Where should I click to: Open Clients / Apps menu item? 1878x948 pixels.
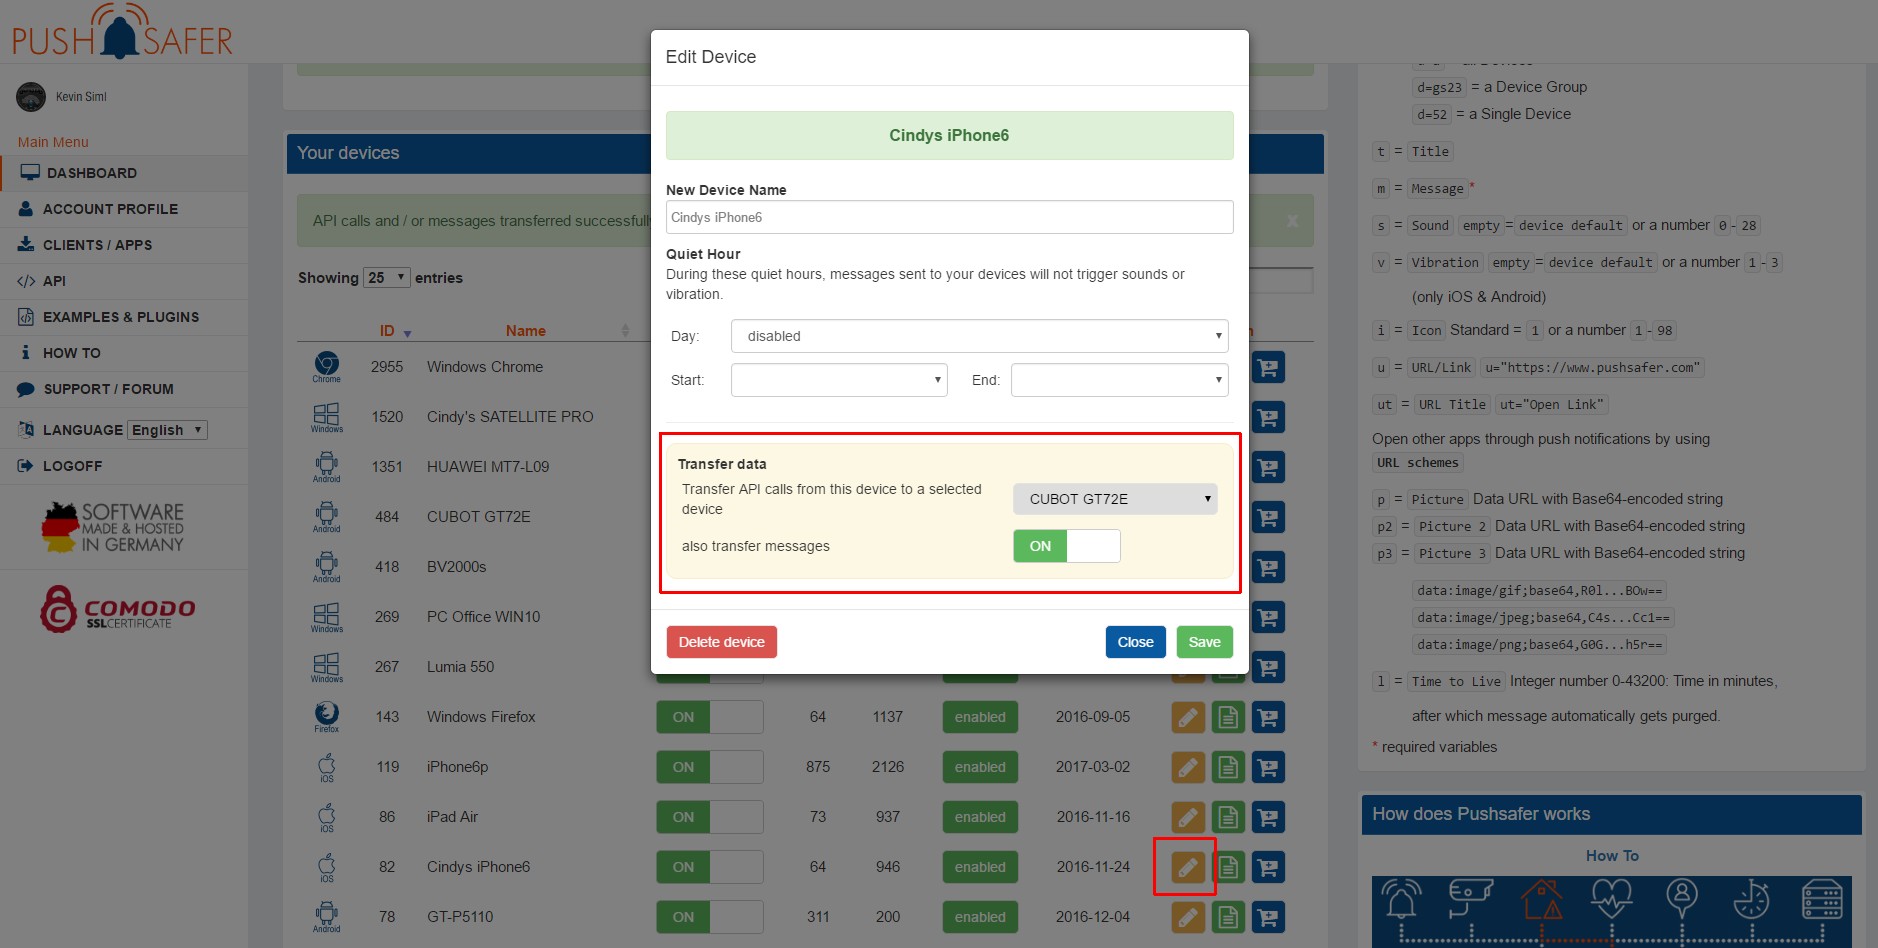124,245
